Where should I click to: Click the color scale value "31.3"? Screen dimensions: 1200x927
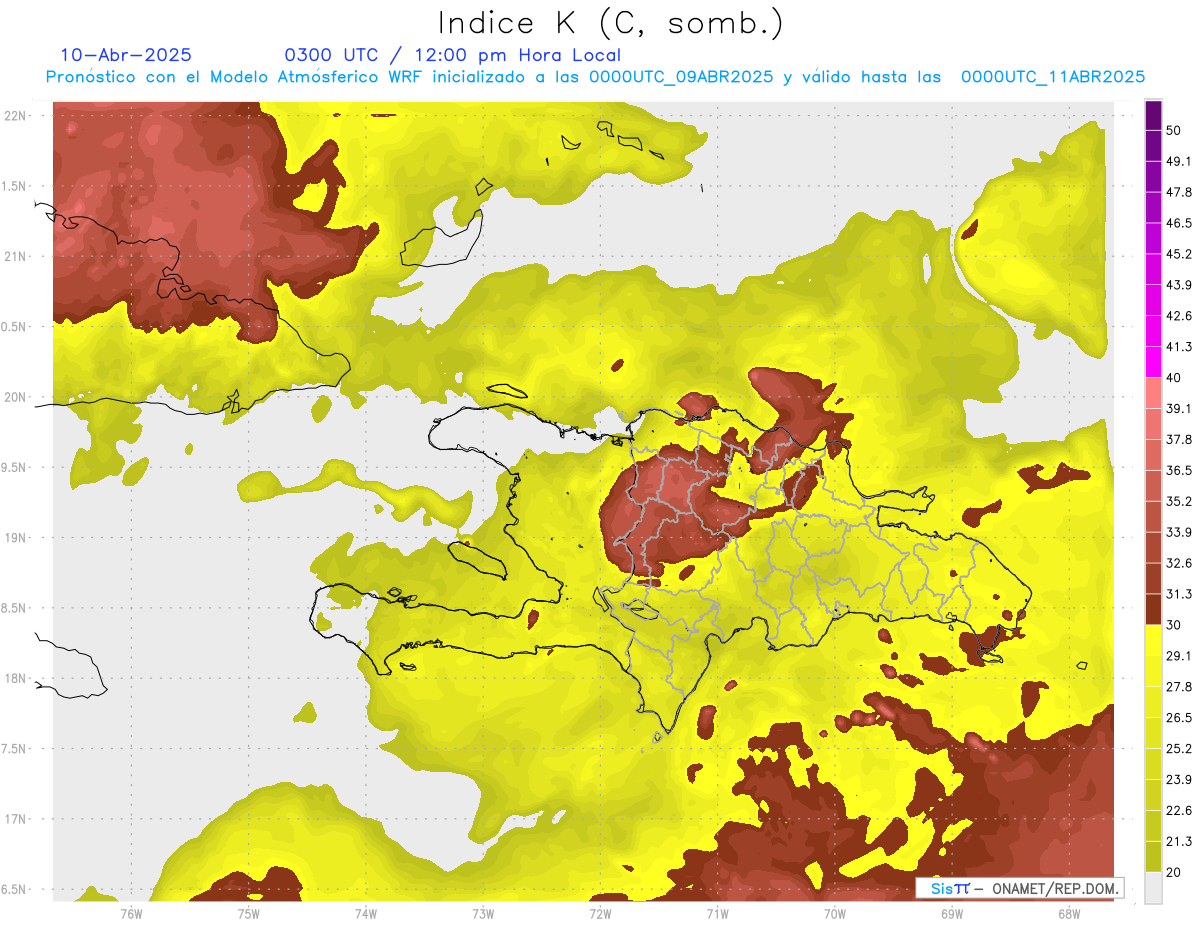pos(1179,595)
